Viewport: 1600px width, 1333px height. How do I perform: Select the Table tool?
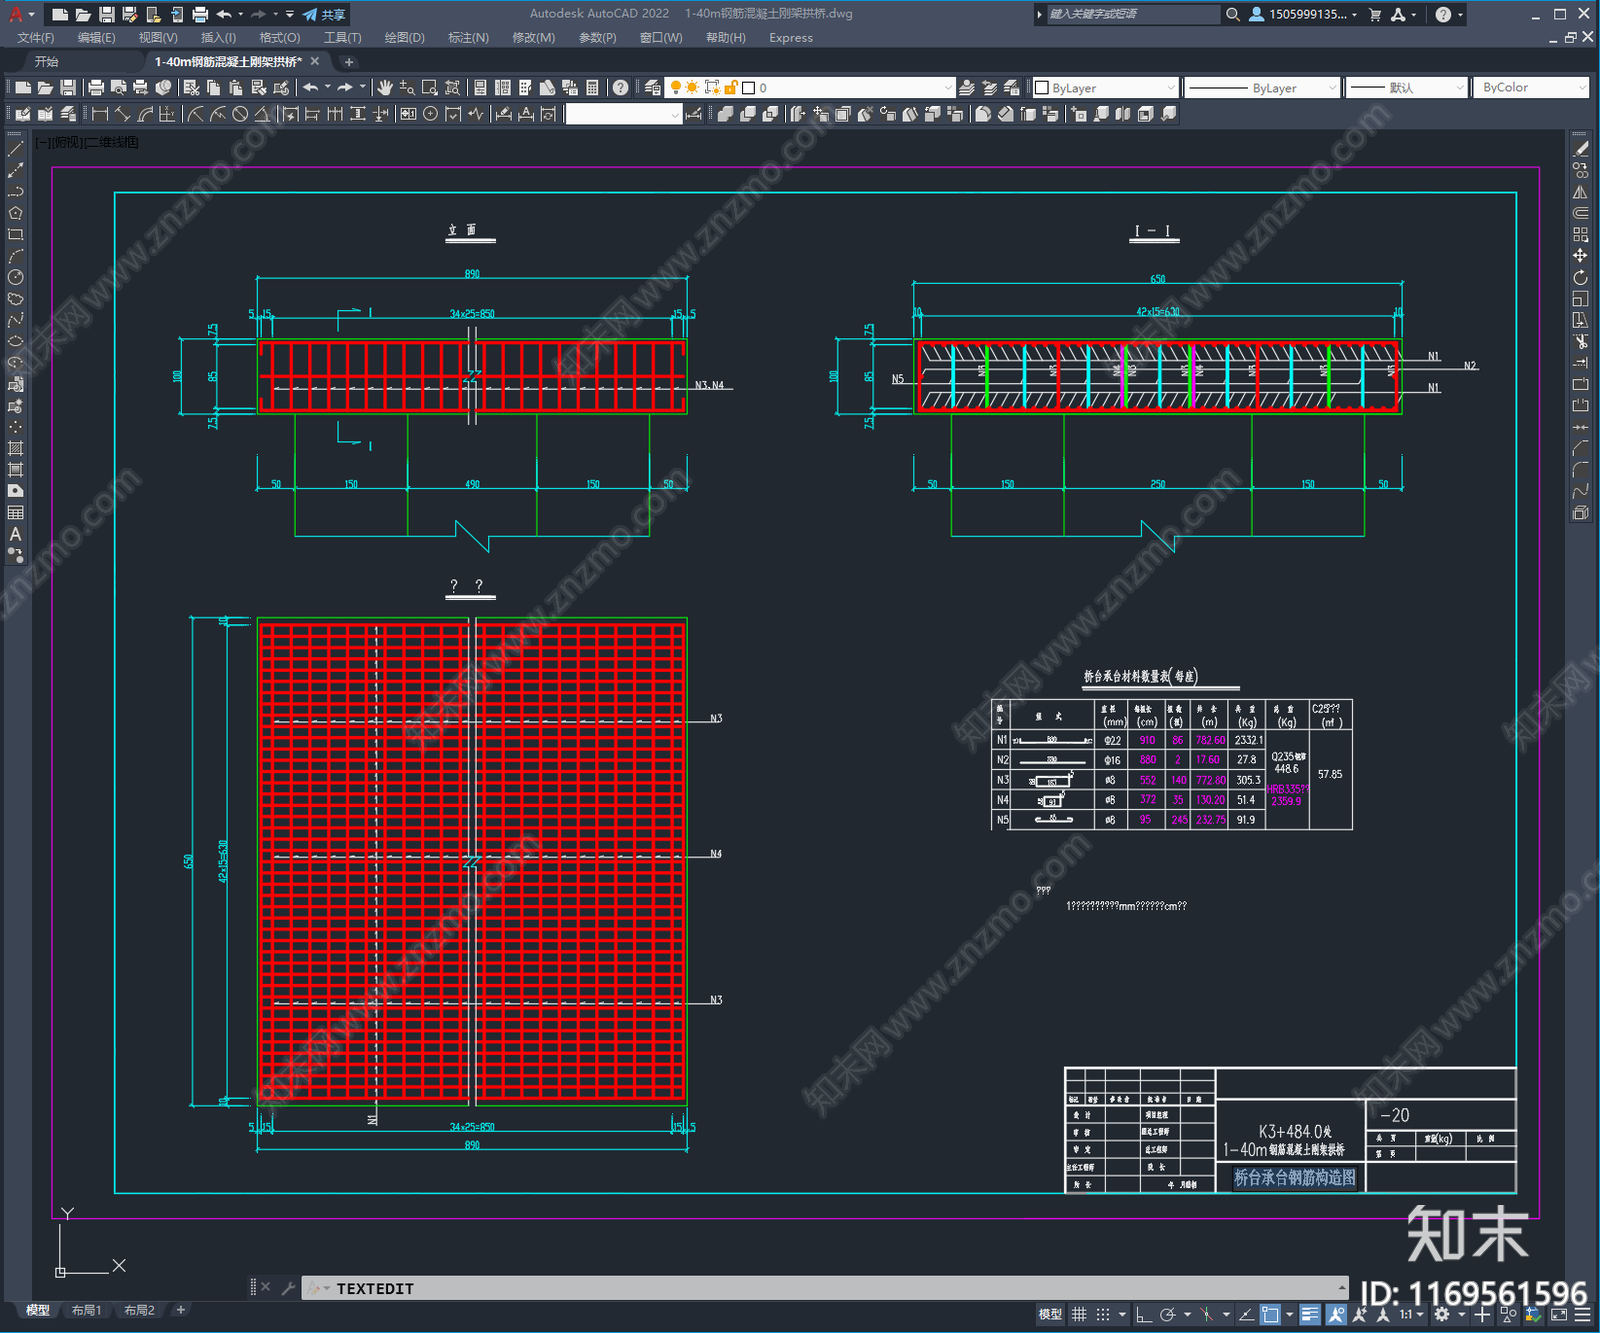pos(15,513)
